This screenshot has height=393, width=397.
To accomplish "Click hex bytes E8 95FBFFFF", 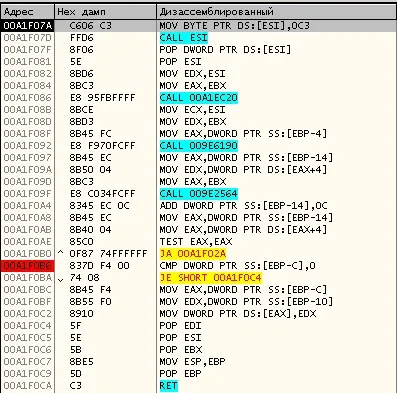I will click(x=102, y=98).
